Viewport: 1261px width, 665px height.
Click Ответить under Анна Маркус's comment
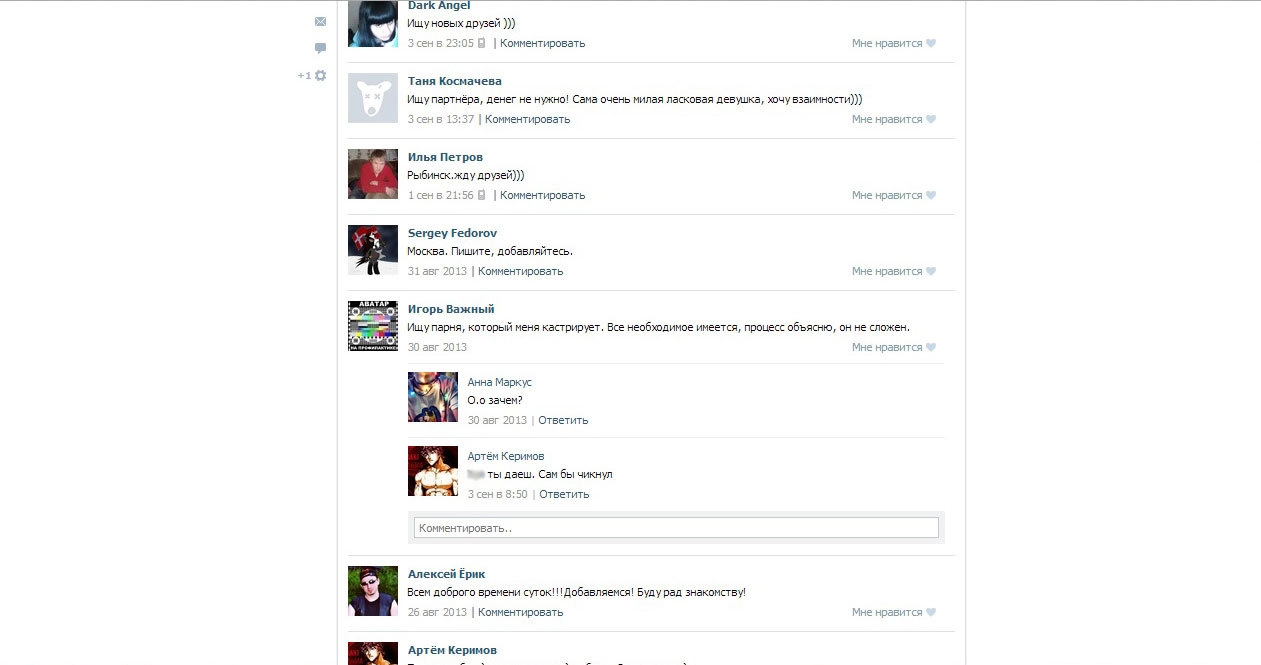(x=563, y=420)
